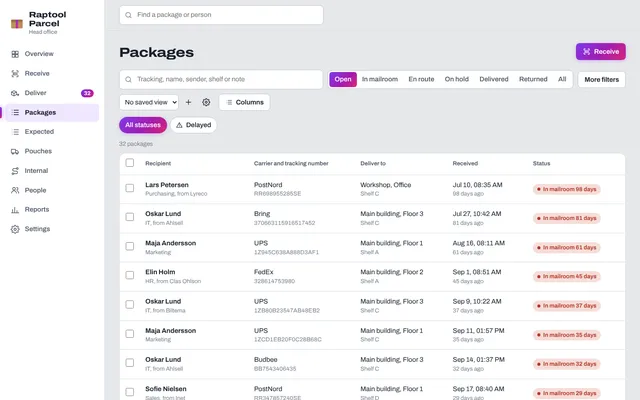Sort by Received column header

[x=465, y=163]
